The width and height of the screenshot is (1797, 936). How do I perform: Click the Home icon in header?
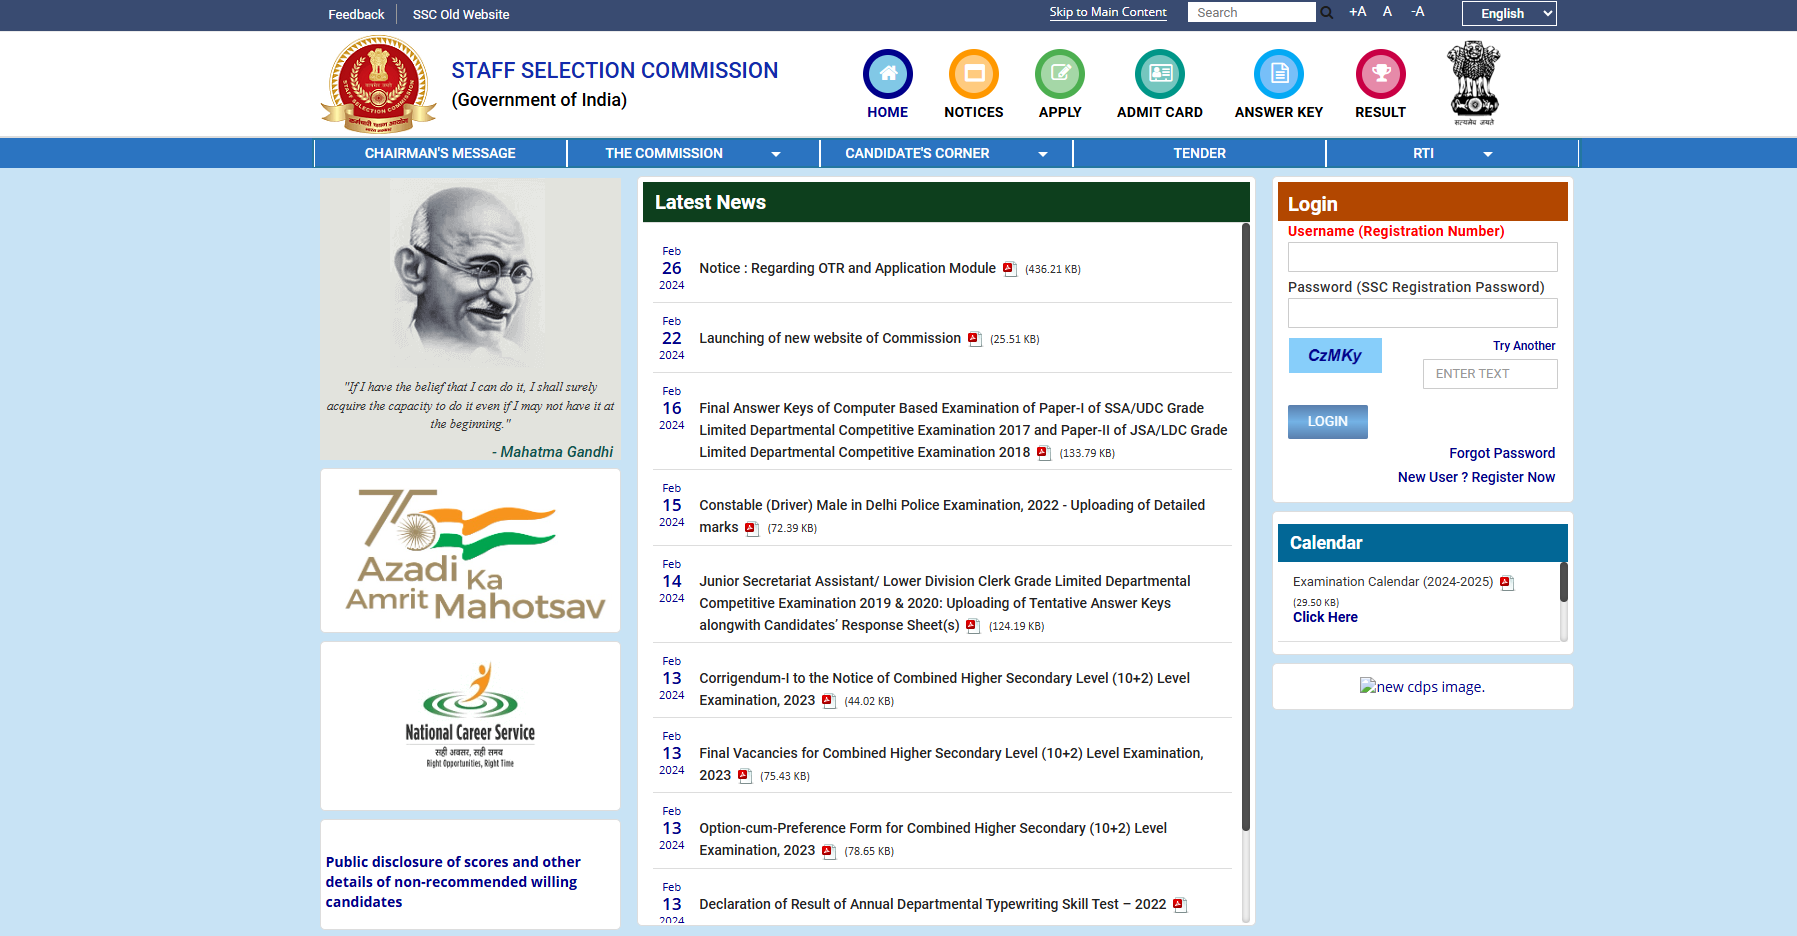887,74
